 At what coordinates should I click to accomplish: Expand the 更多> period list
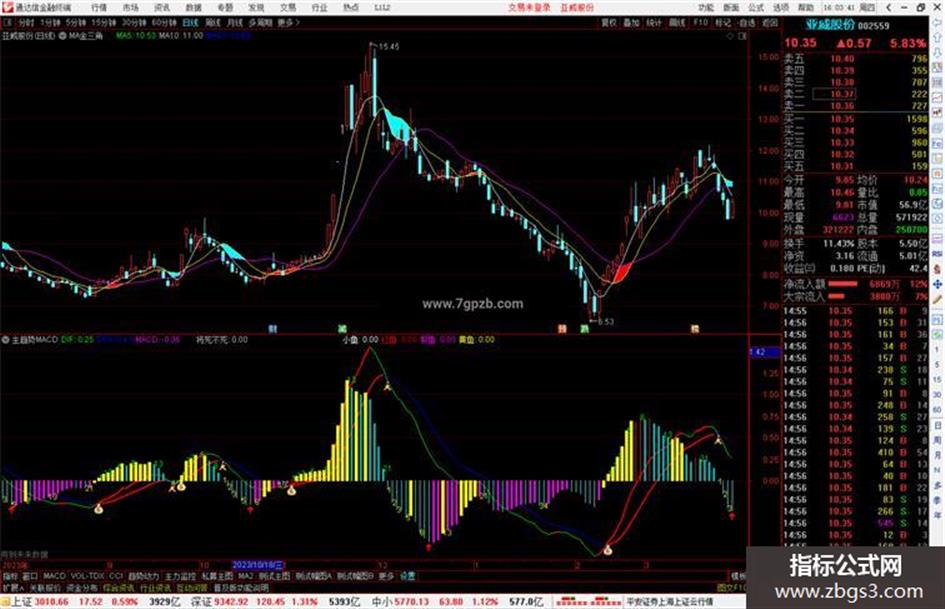pyautogui.click(x=289, y=22)
